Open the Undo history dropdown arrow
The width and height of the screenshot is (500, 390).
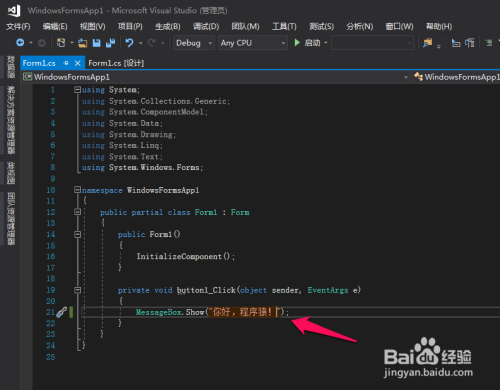(140, 43)
